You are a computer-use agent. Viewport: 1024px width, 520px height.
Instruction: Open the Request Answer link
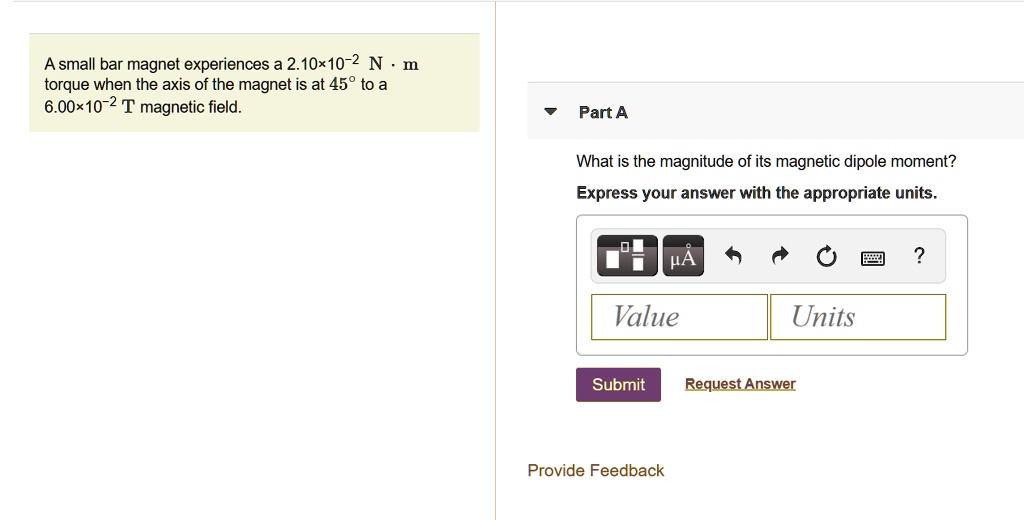click(x=740, y=384)
